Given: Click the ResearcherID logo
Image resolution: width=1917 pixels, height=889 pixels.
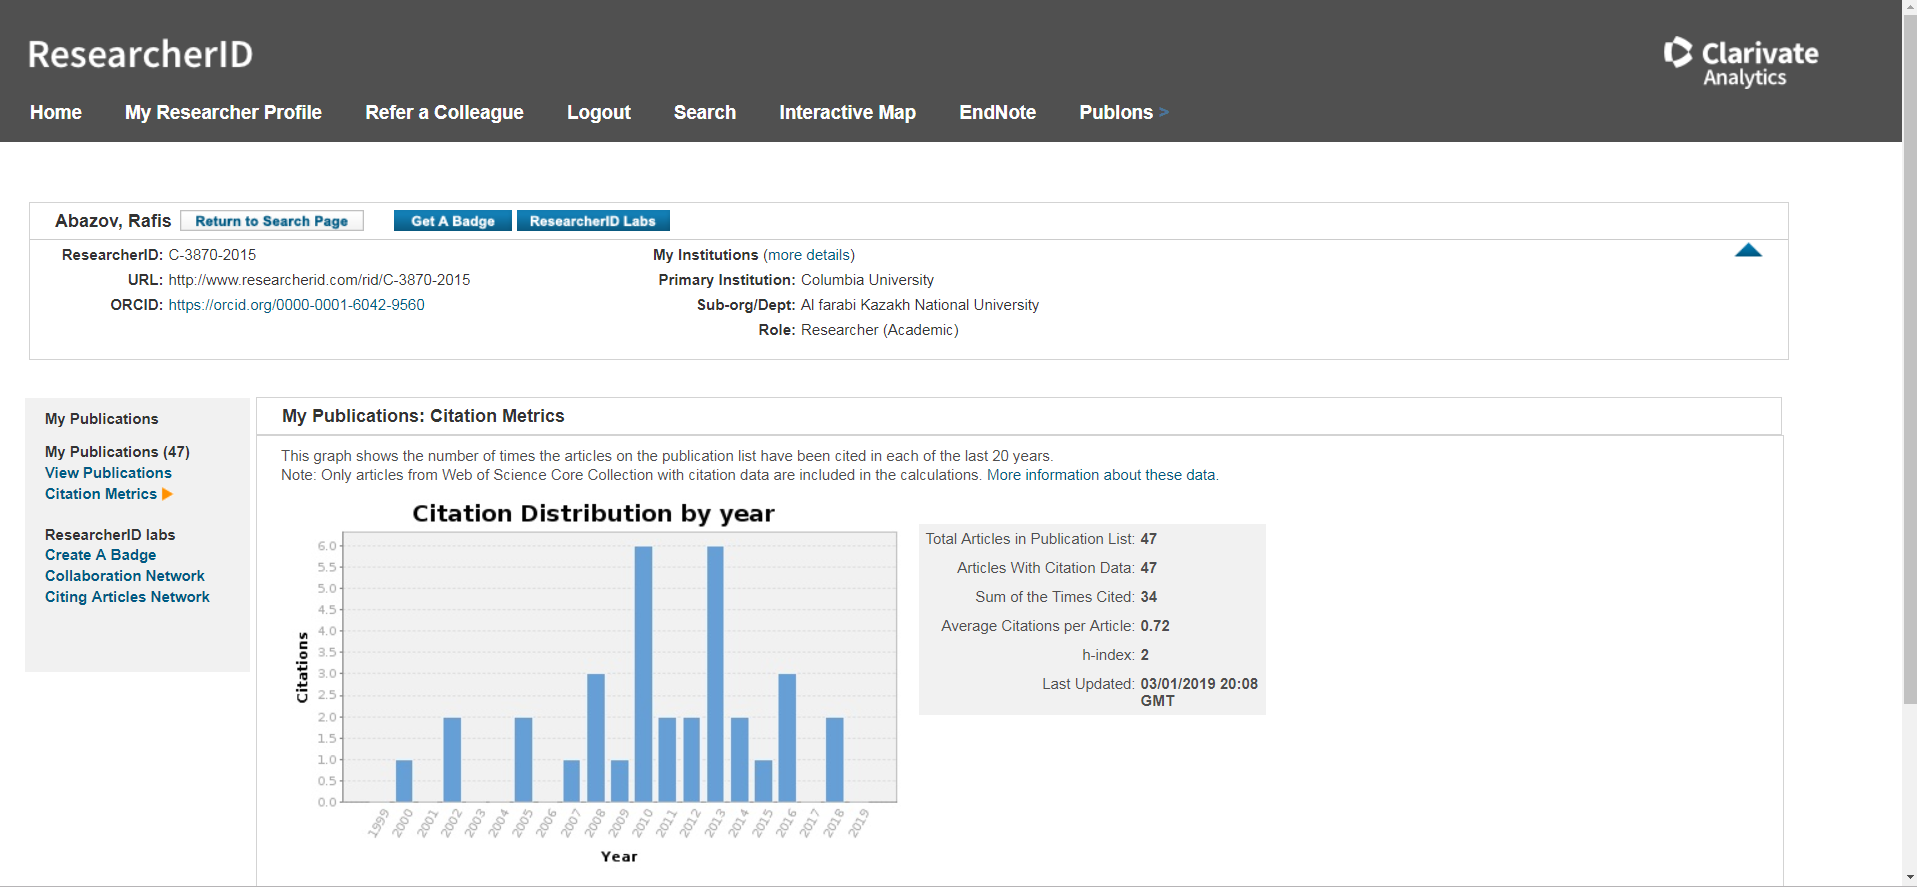Looking at the screenshot, I should [x=140, y=54].
